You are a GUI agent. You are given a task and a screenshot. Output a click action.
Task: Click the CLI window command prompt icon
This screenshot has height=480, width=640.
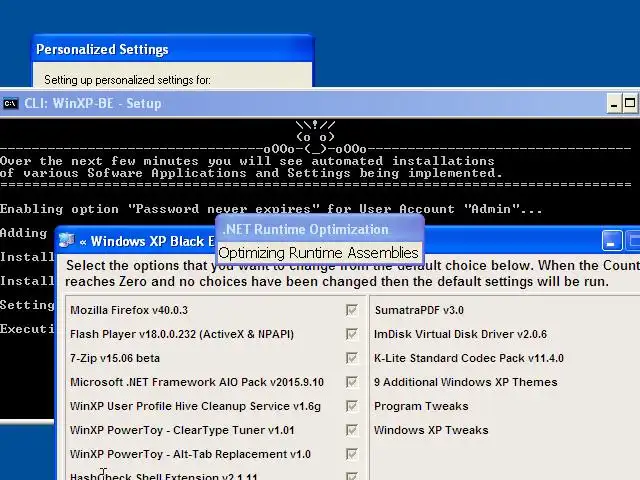tap(10, 104)
